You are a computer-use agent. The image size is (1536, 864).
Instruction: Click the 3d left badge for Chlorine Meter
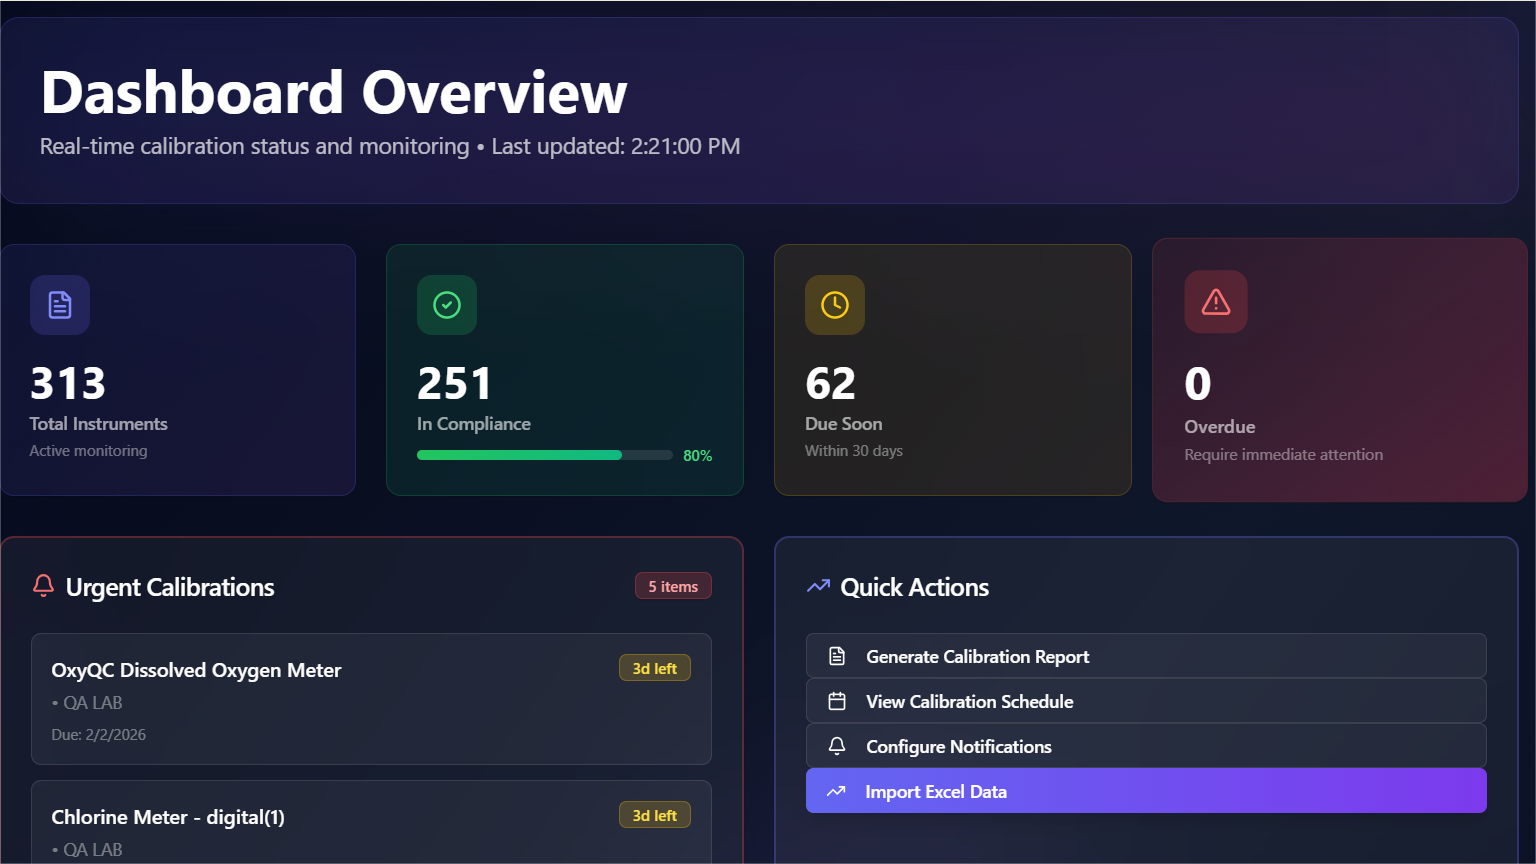coord(655,815)
